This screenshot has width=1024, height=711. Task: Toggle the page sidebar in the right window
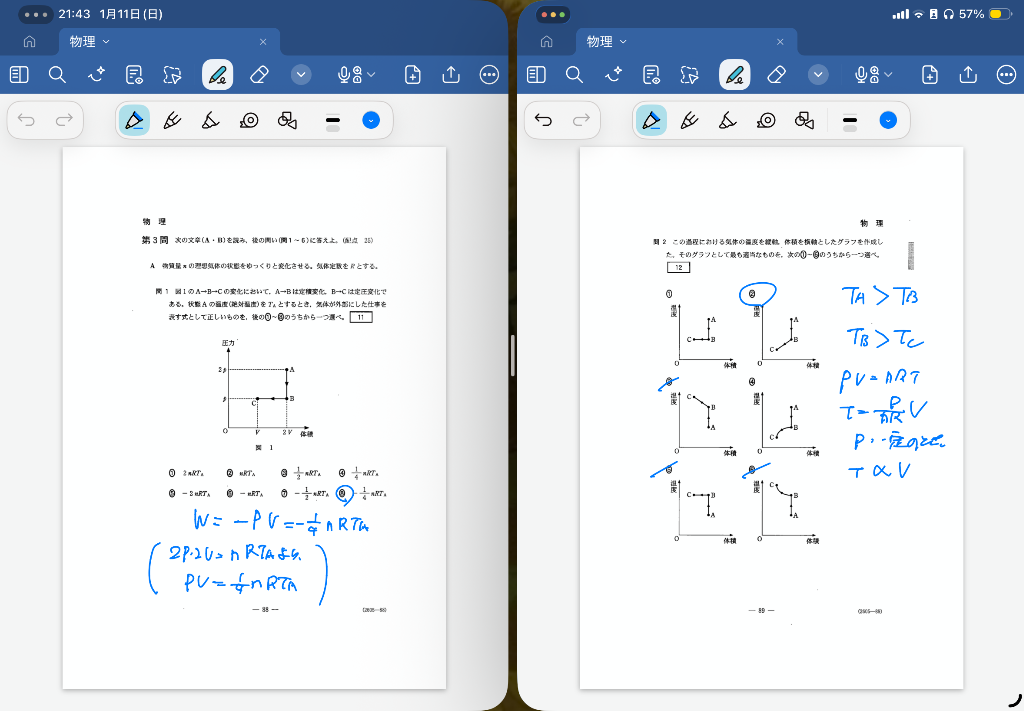tap(536, 75)
